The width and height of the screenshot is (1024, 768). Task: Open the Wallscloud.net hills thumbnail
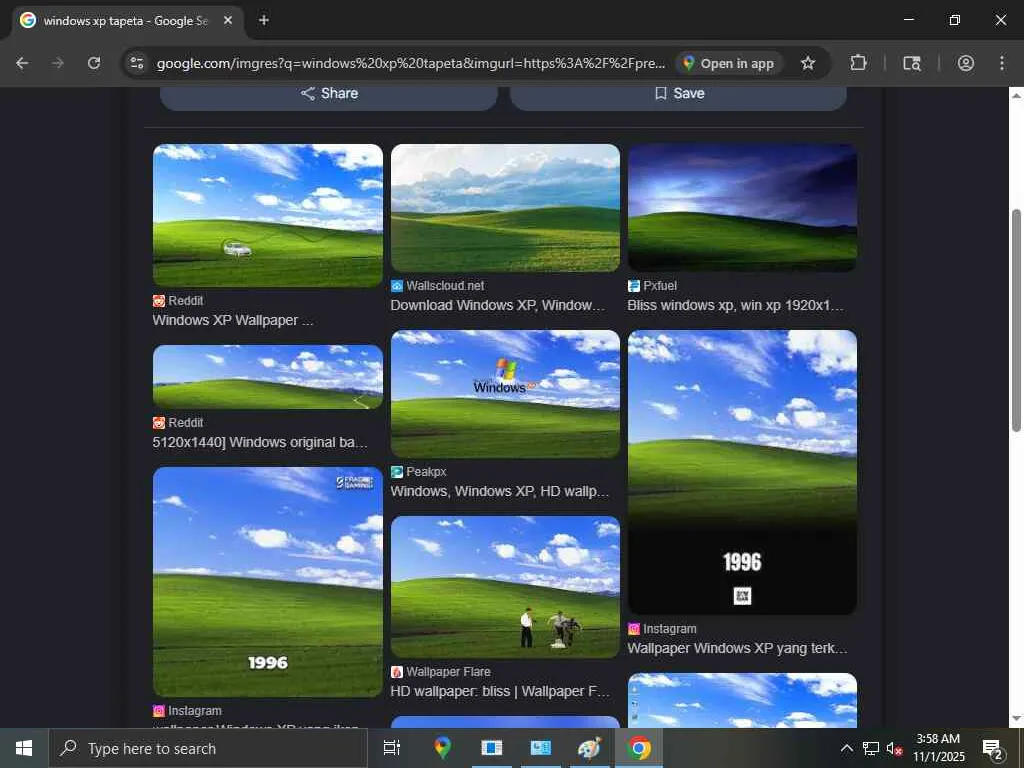[x=505, y=208]
